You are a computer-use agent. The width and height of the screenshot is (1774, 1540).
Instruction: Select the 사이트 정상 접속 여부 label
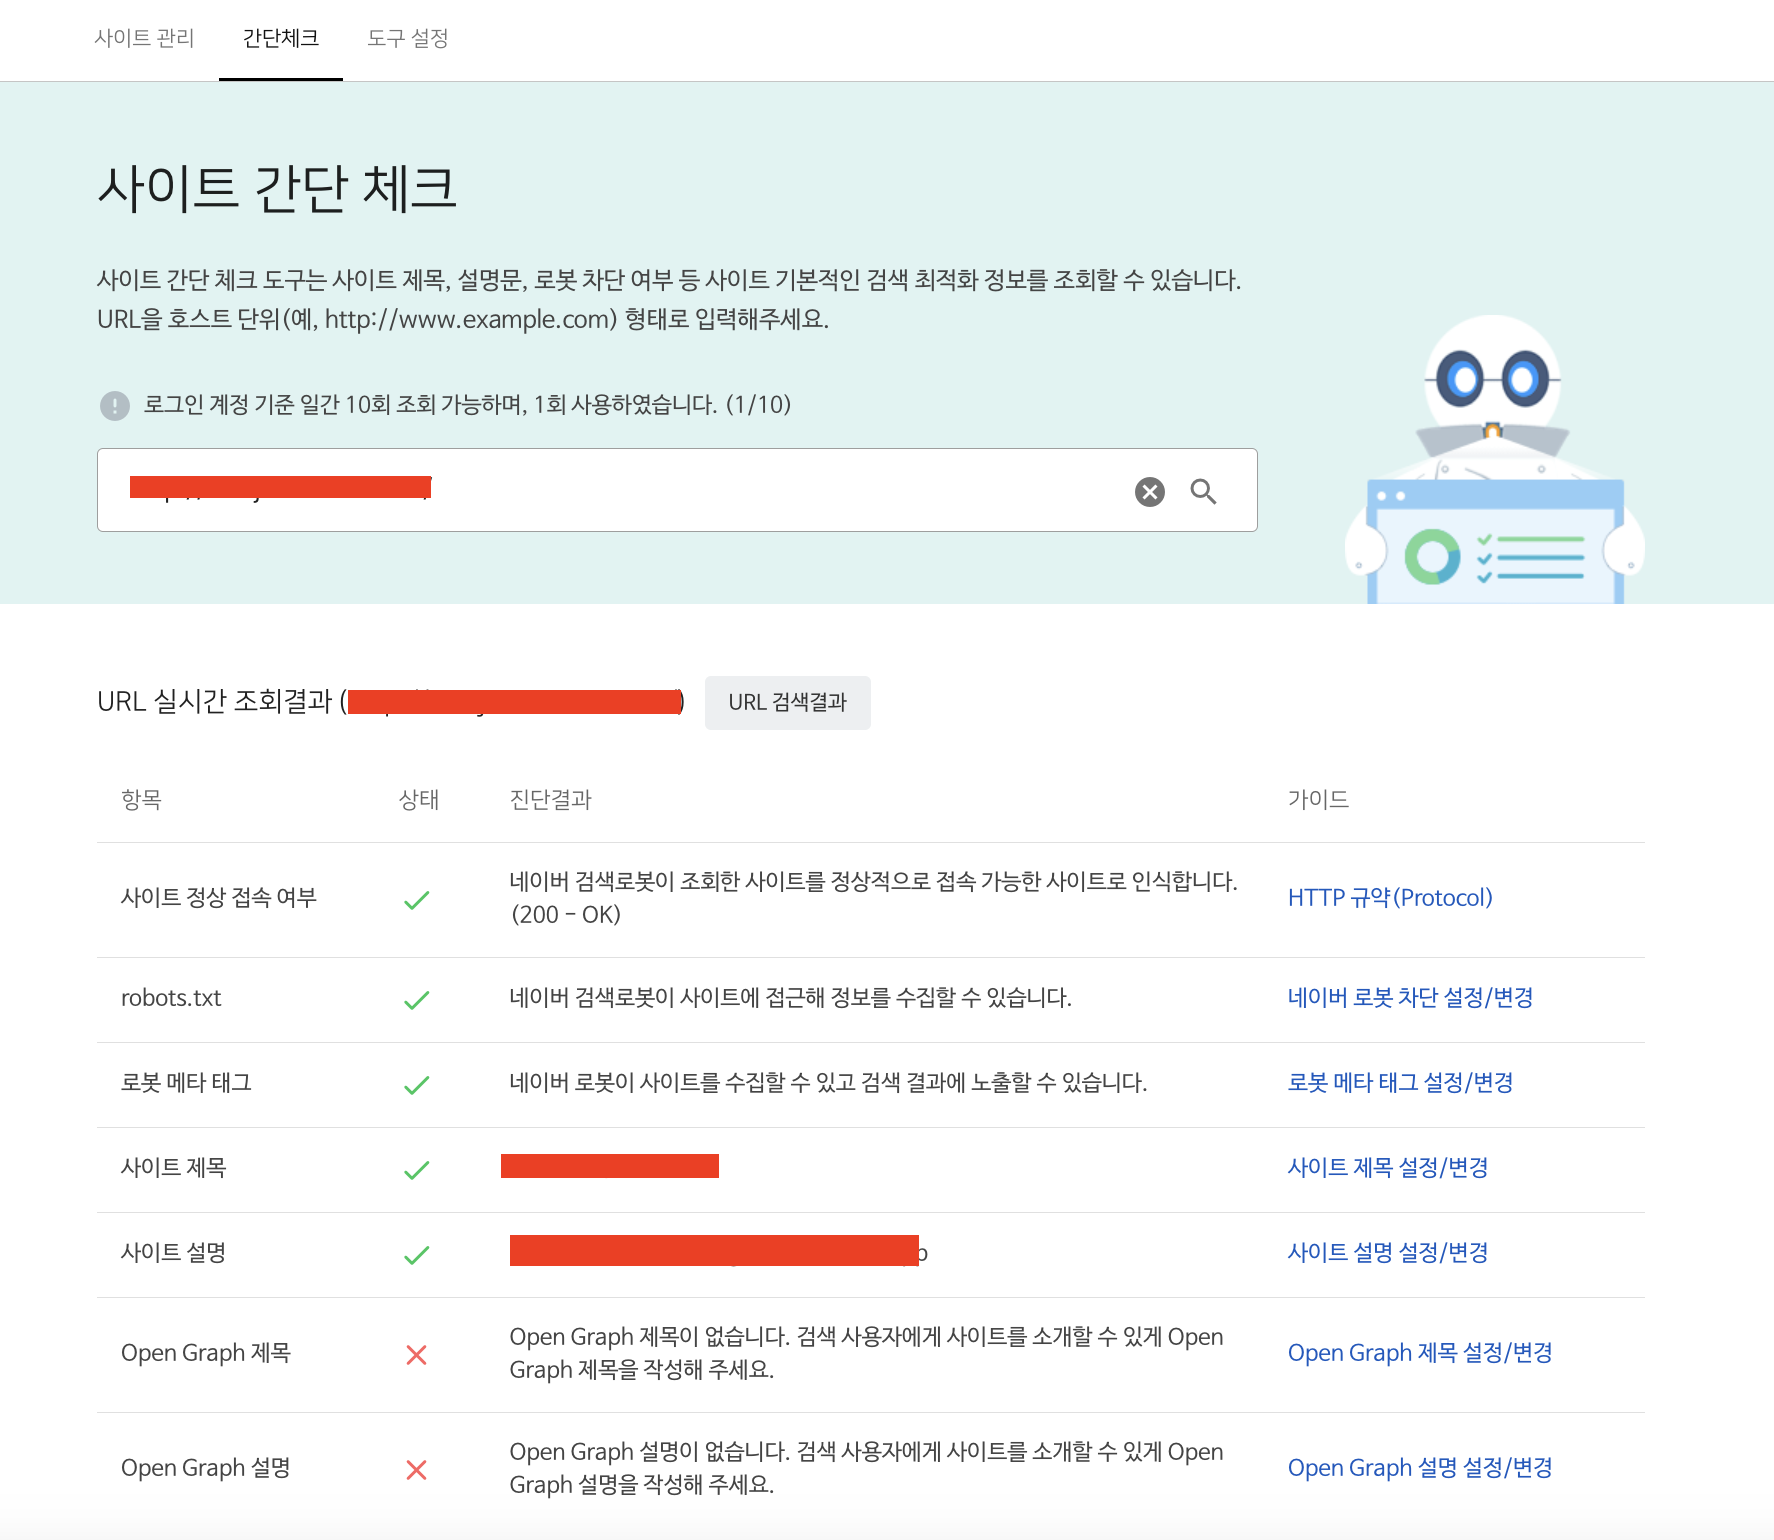click(x=219, y=898)
